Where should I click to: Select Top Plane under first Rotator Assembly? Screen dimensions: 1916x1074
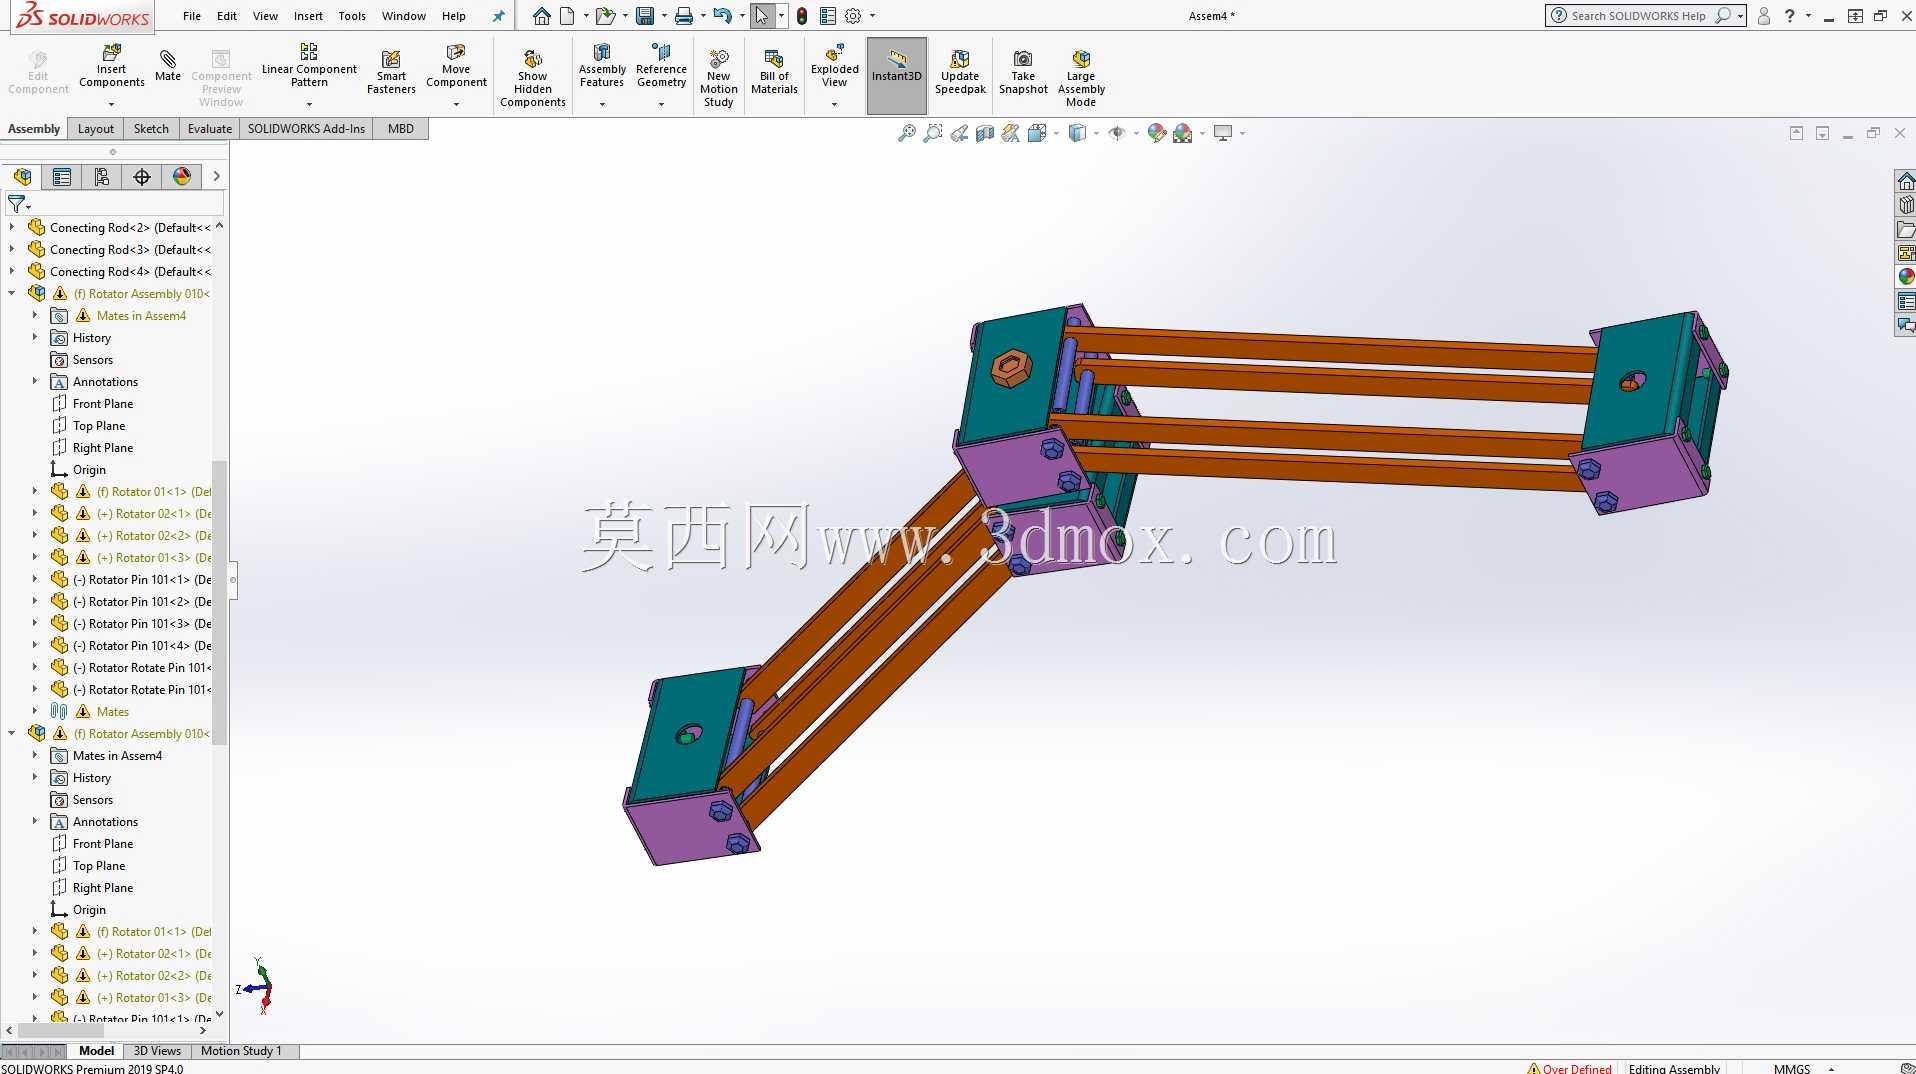99,425
